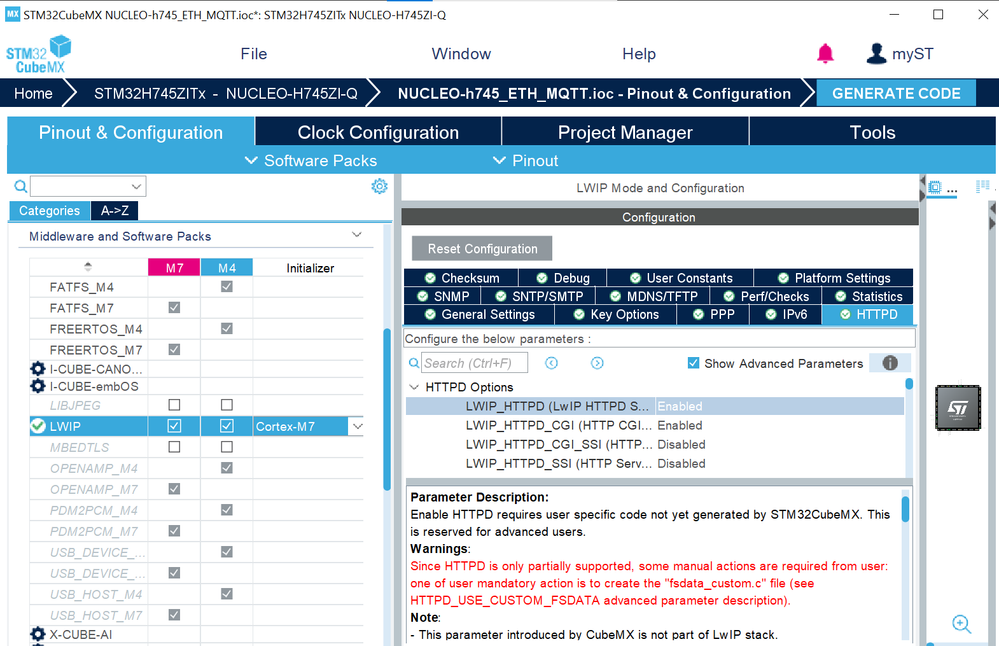The height and width of the screenshot is (646, 999).
Task: Toggle LIBJPEG M4 checkbox
Action: [x=226, y=405]
